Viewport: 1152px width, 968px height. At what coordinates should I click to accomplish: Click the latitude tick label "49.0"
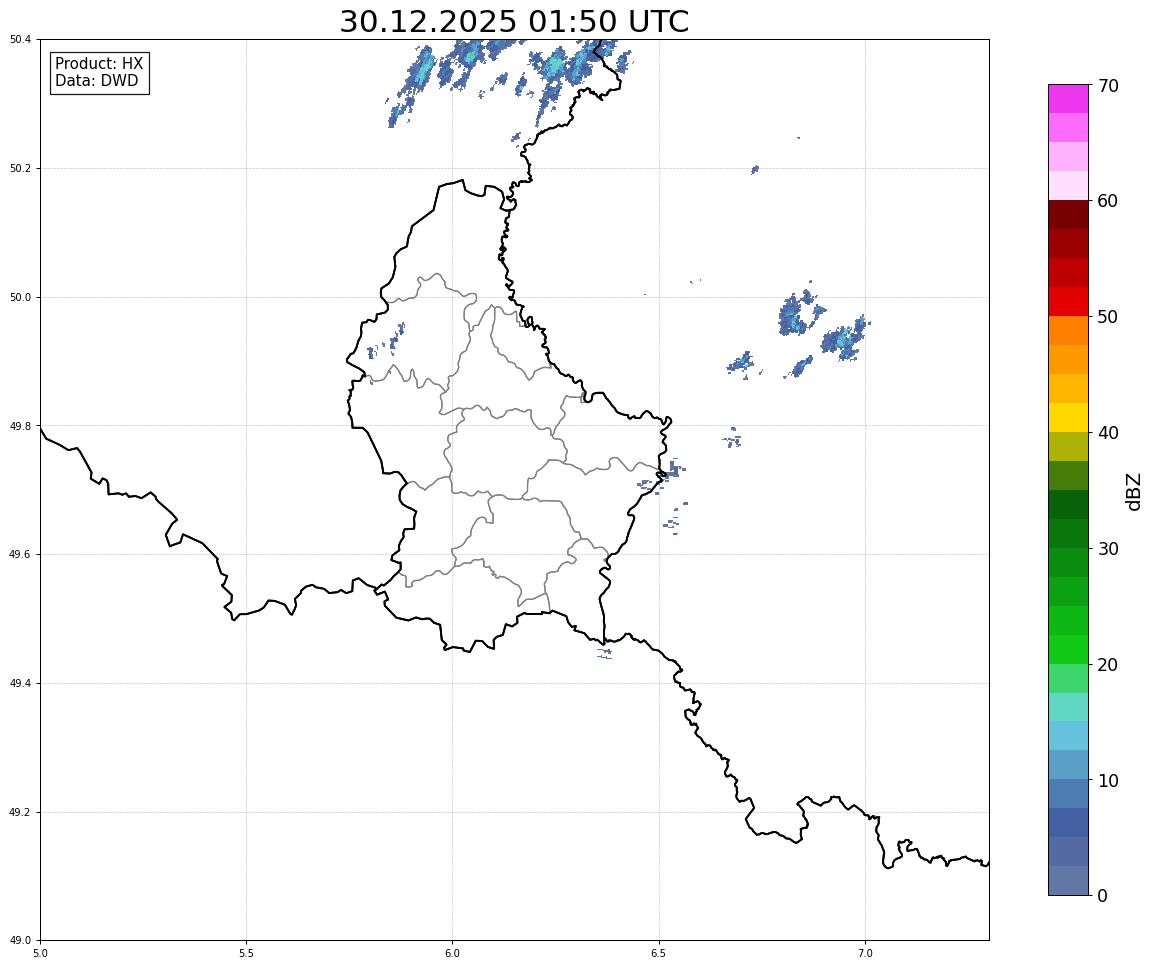point(20,941)
